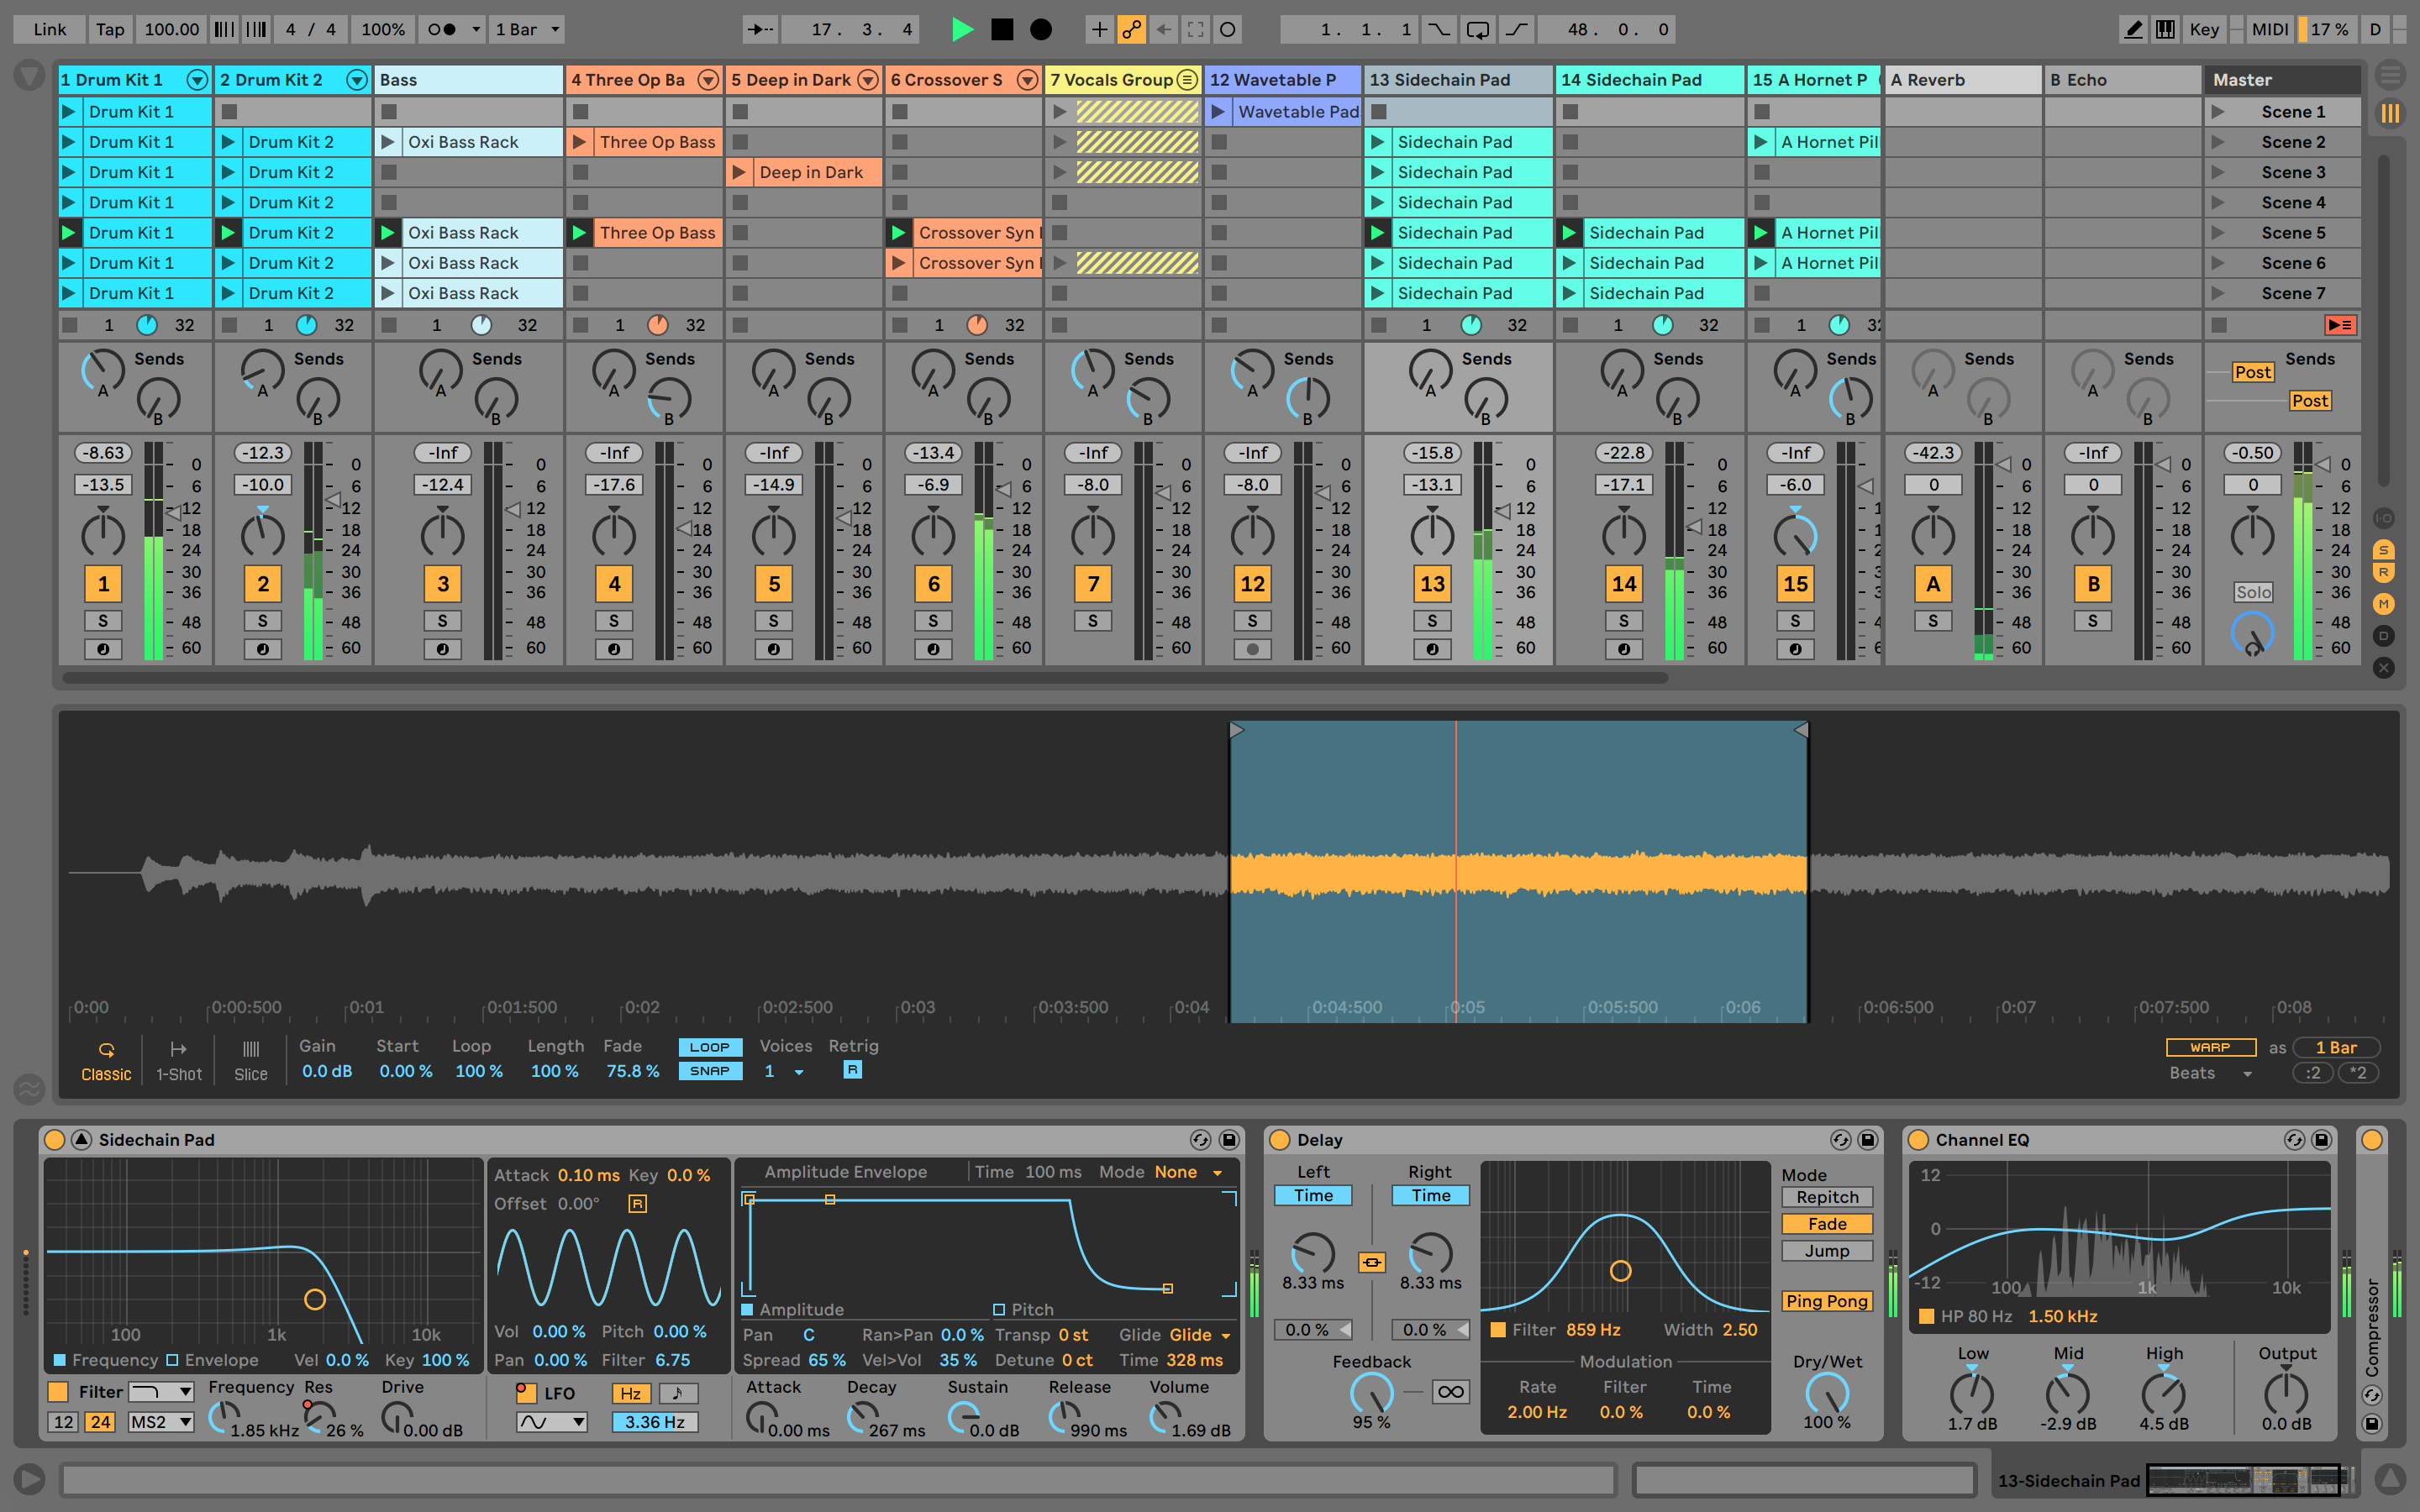Image resolution: width=2420 pixels, height=1512 pixels.
Task: Launch Scene 5 from Master track
Action: pyautogui.click(x=2218, y=233)
